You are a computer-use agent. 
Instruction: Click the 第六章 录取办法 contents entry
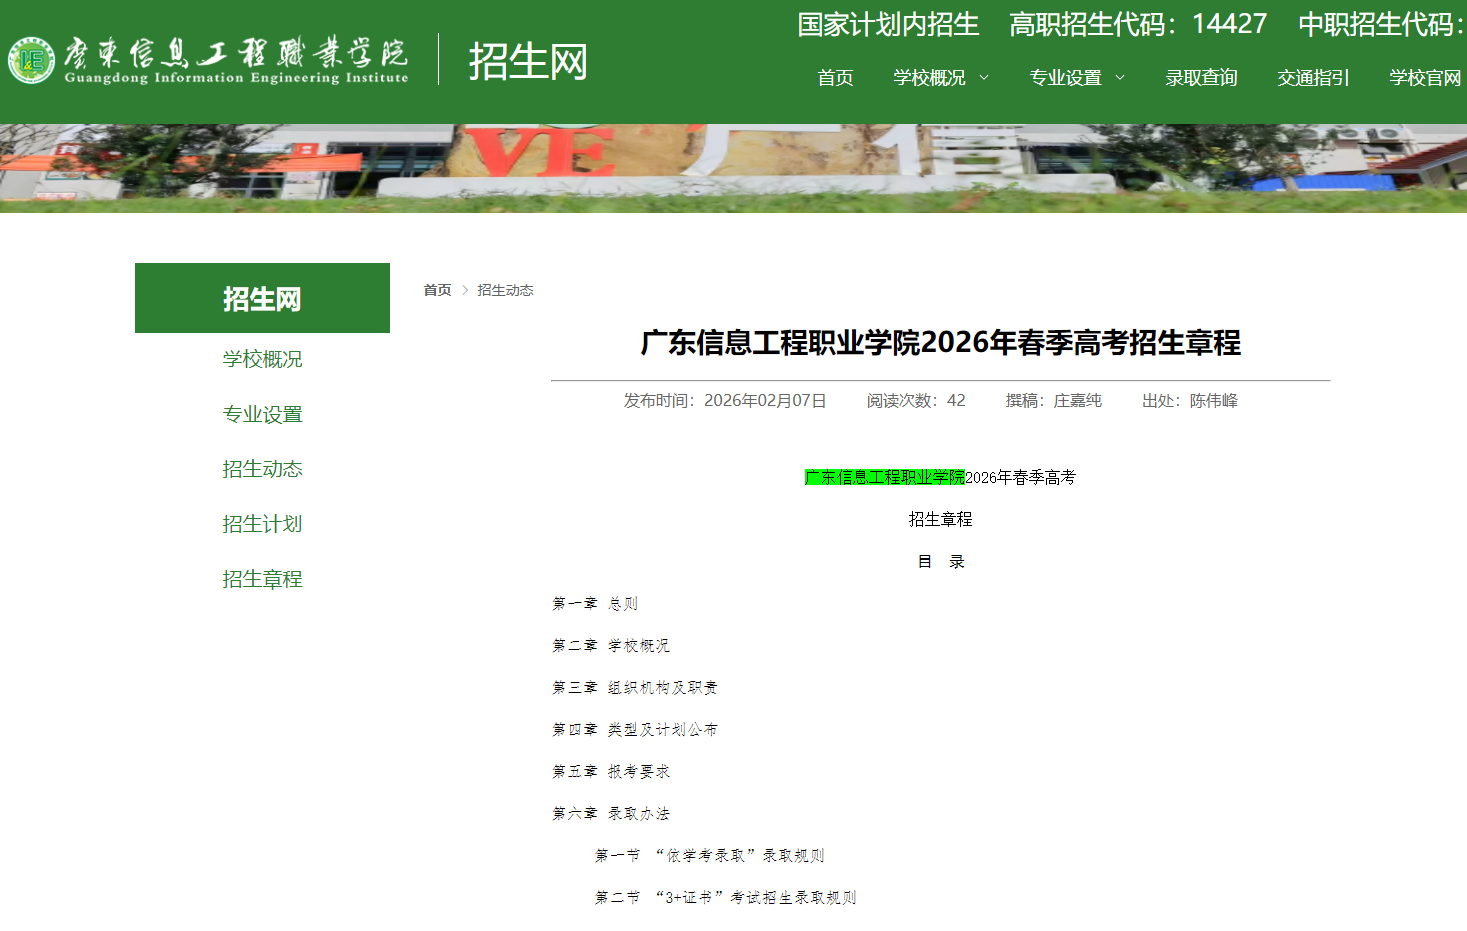click(x=611, y=813)
